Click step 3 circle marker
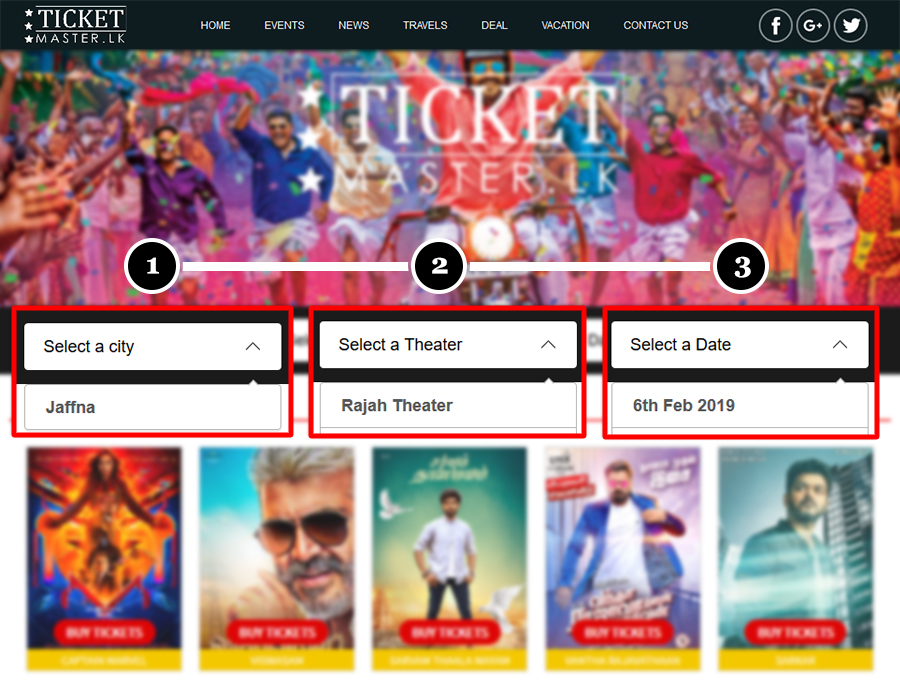The image size is (900, 687). (741, 266)
